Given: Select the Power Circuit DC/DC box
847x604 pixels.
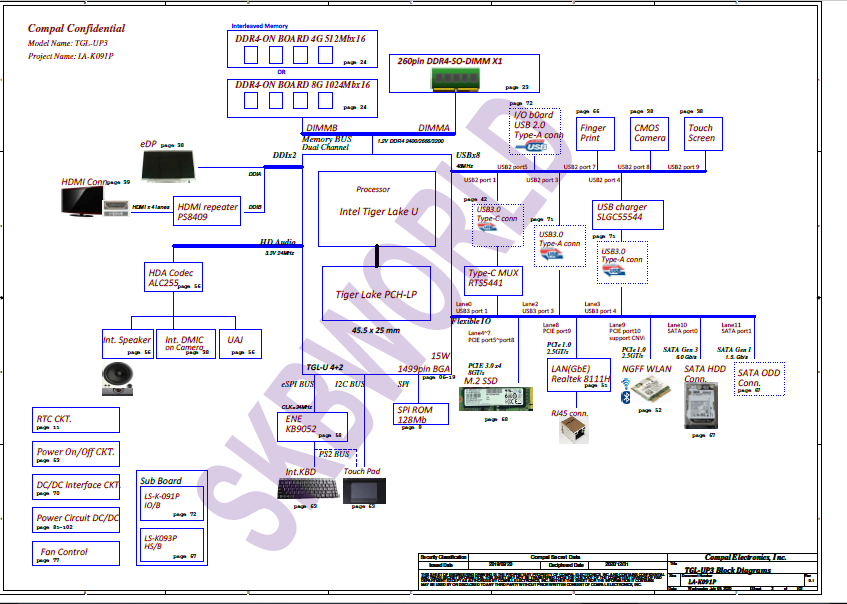Looking at the screenshot, I should pos(76,520).
